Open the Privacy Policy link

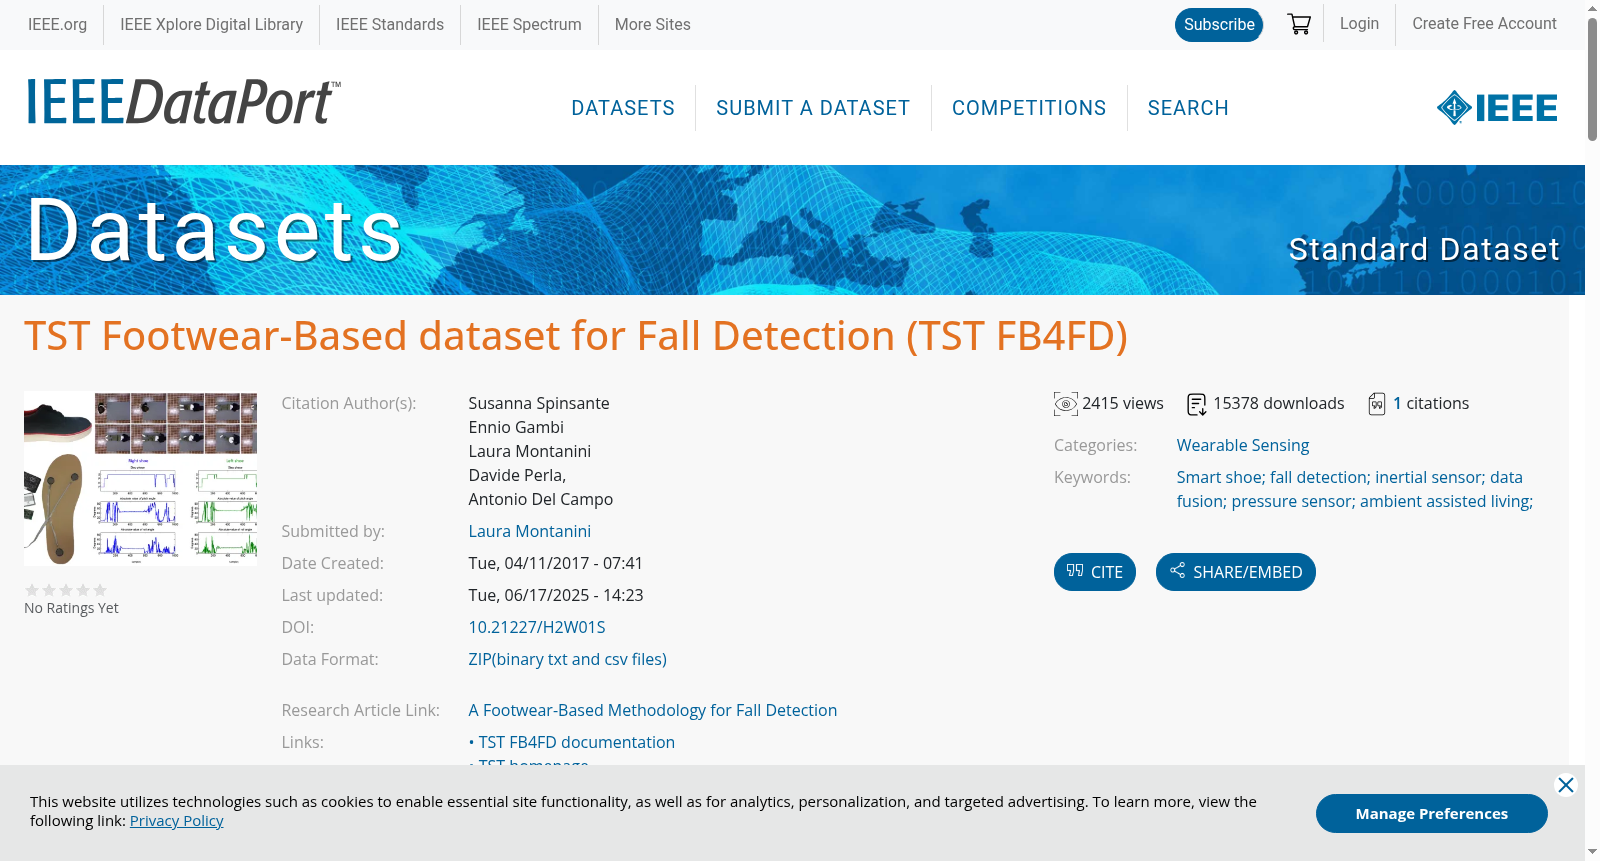pos(177,821)
